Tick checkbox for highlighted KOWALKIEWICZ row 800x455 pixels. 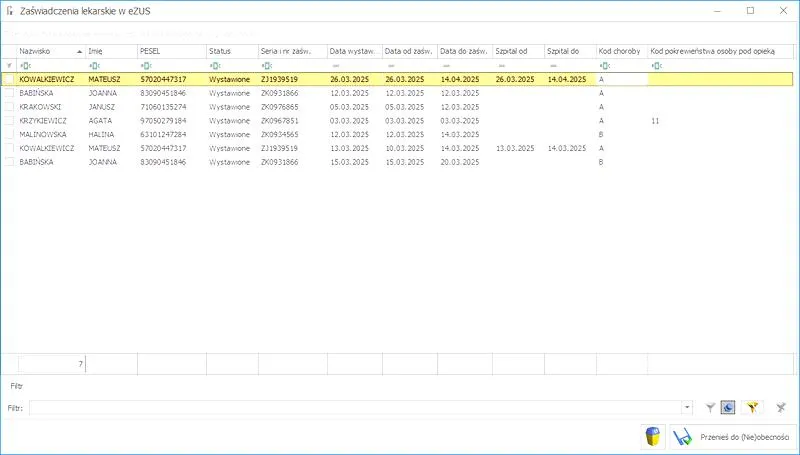click(x=9, y=79)
